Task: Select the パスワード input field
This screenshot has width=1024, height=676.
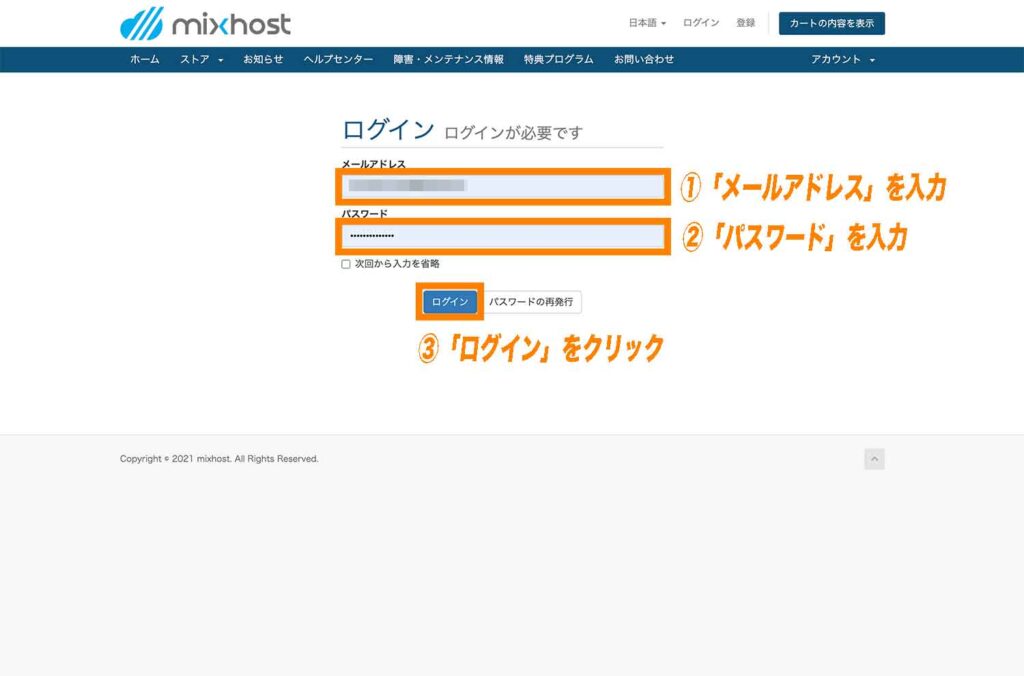Action: [502, 237]
